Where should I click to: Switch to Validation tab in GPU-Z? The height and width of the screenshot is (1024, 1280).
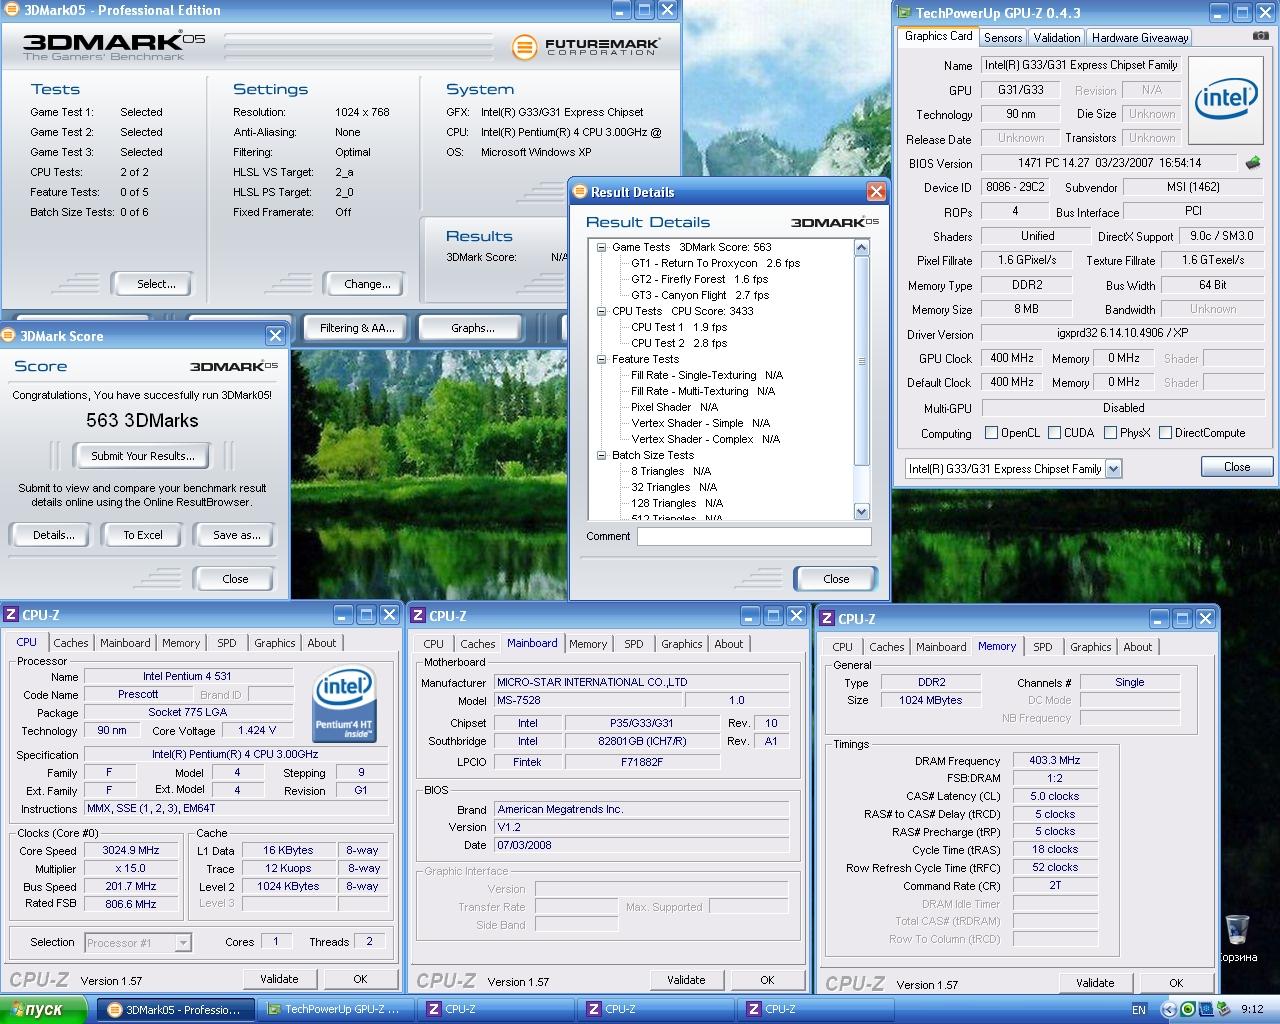point(1056,37)
